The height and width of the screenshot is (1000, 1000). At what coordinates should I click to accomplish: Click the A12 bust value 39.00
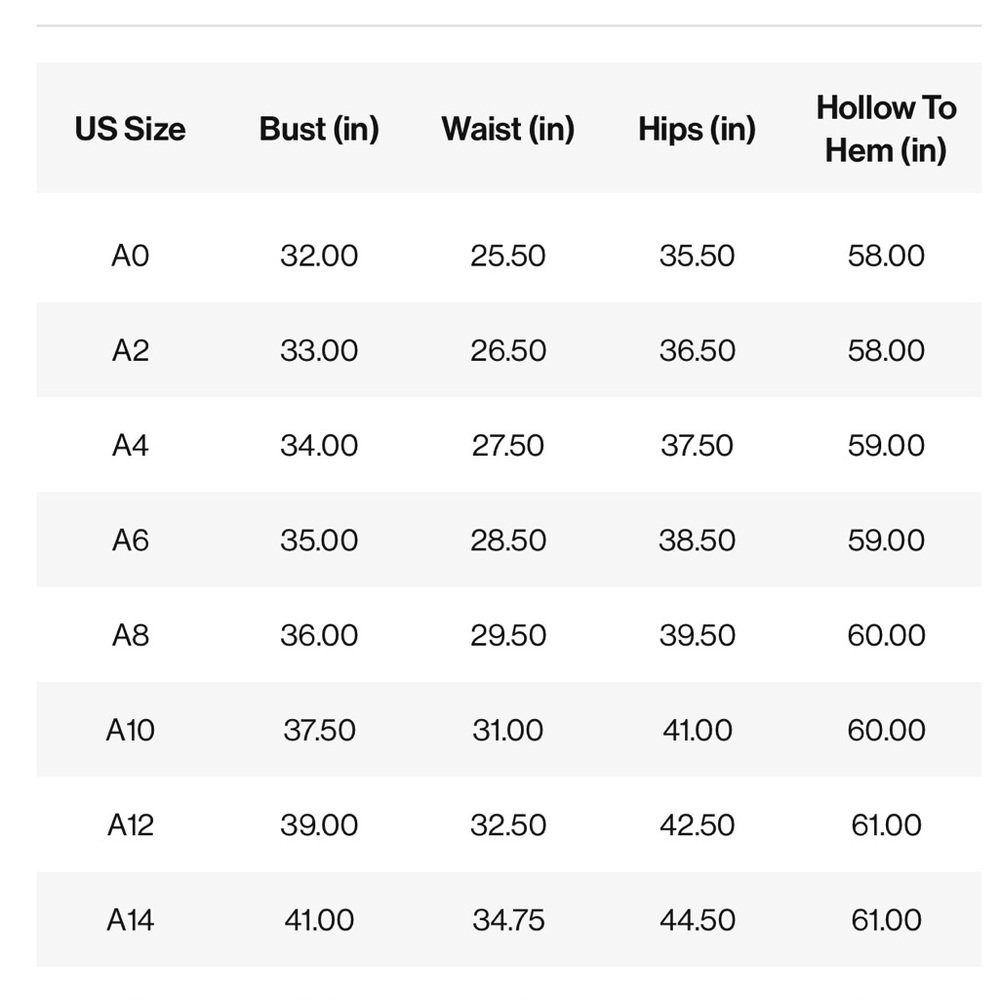tap(319, 825)
